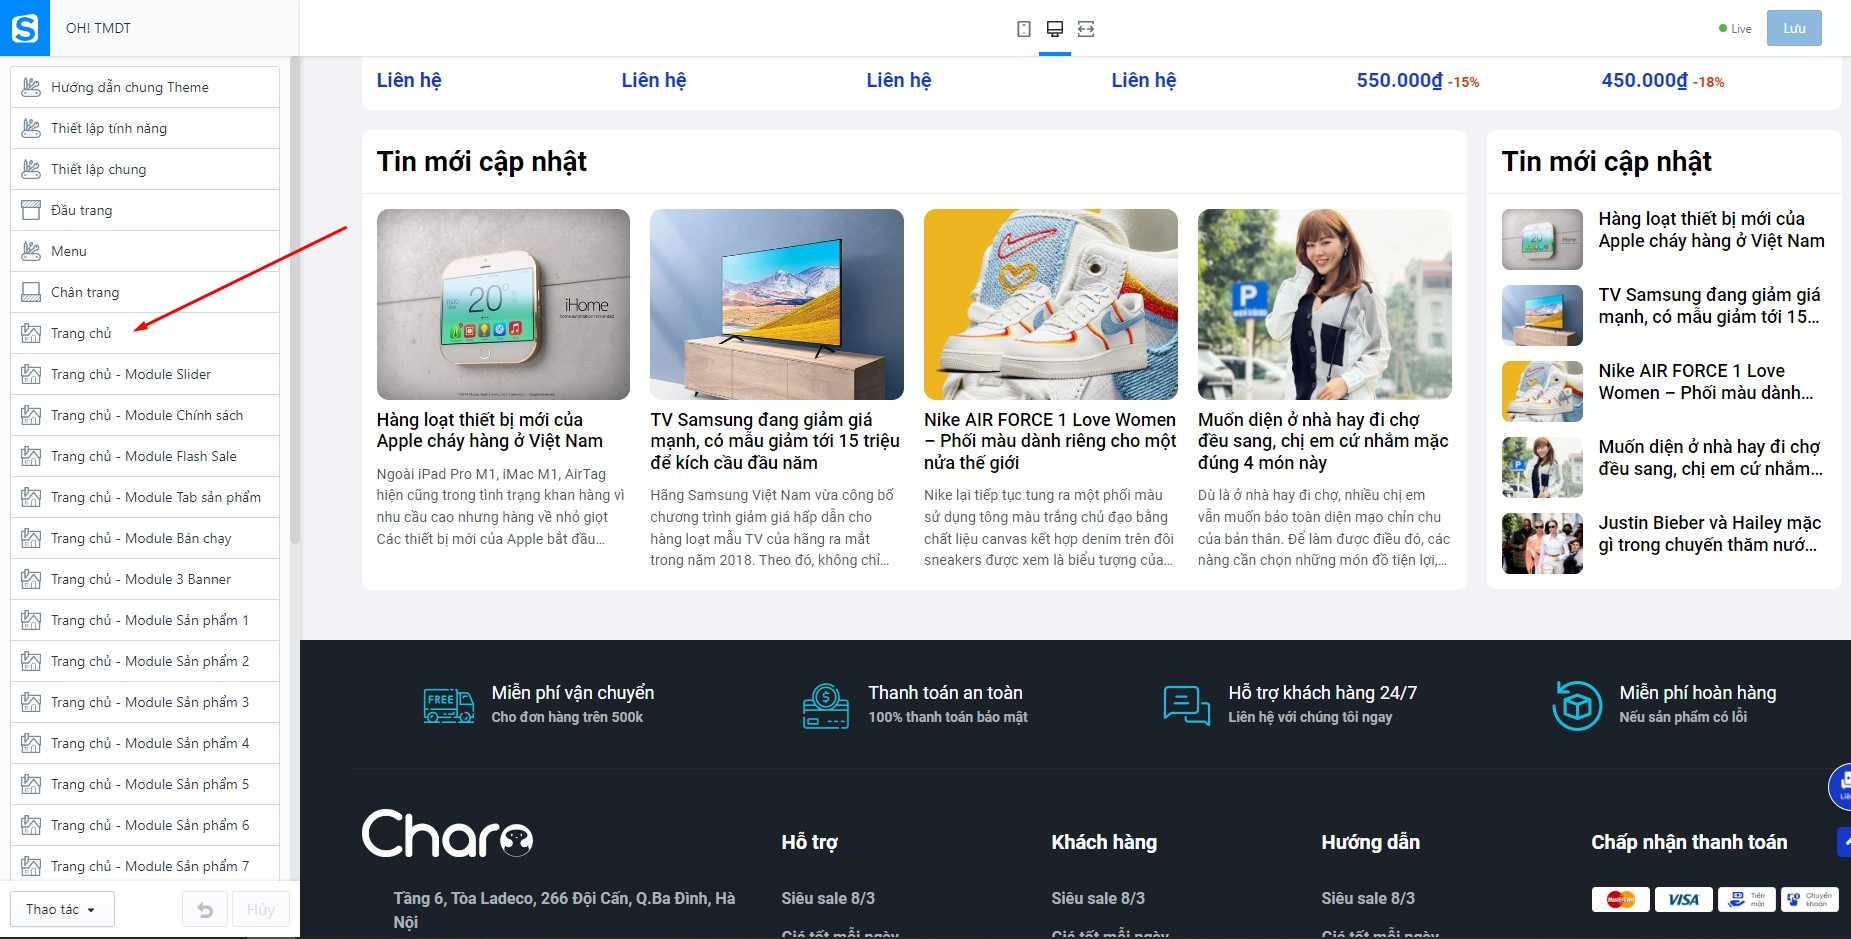This screenshot has width=1851, height=939.
Task: Open the Thao tác dropdown
Action: (62, 909)
